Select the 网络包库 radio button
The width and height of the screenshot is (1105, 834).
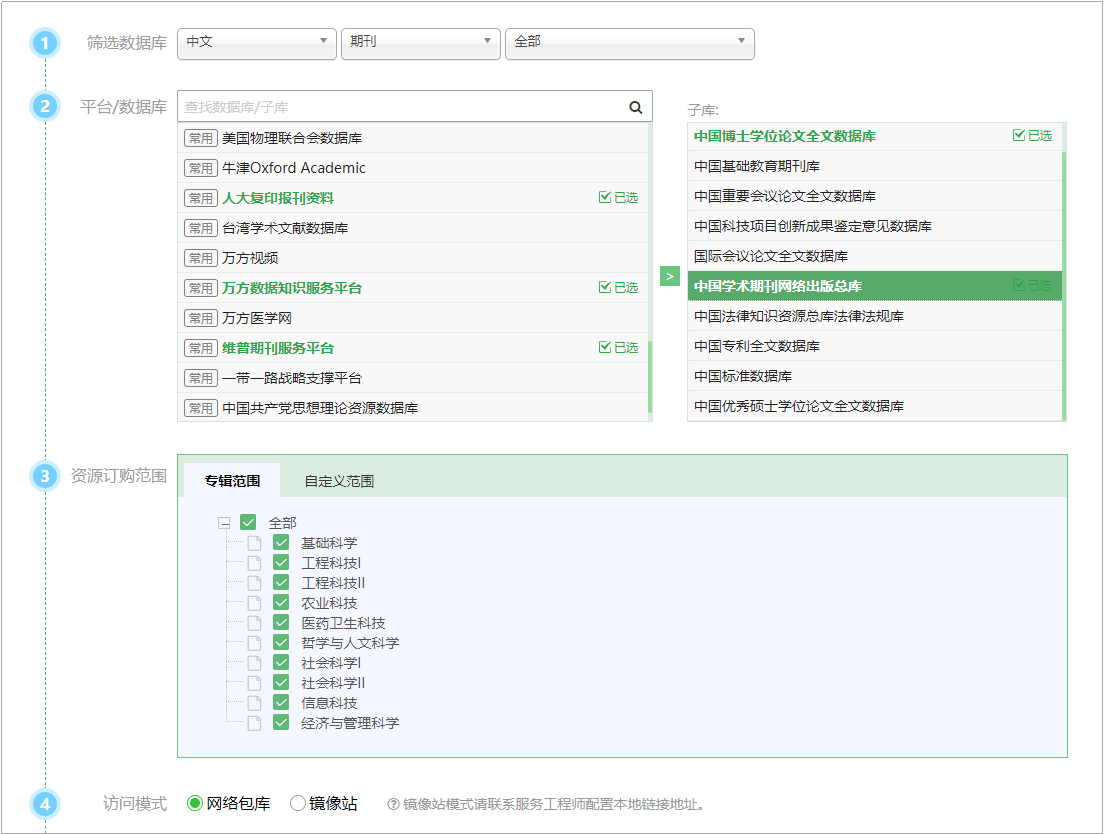tap(195, 803)
